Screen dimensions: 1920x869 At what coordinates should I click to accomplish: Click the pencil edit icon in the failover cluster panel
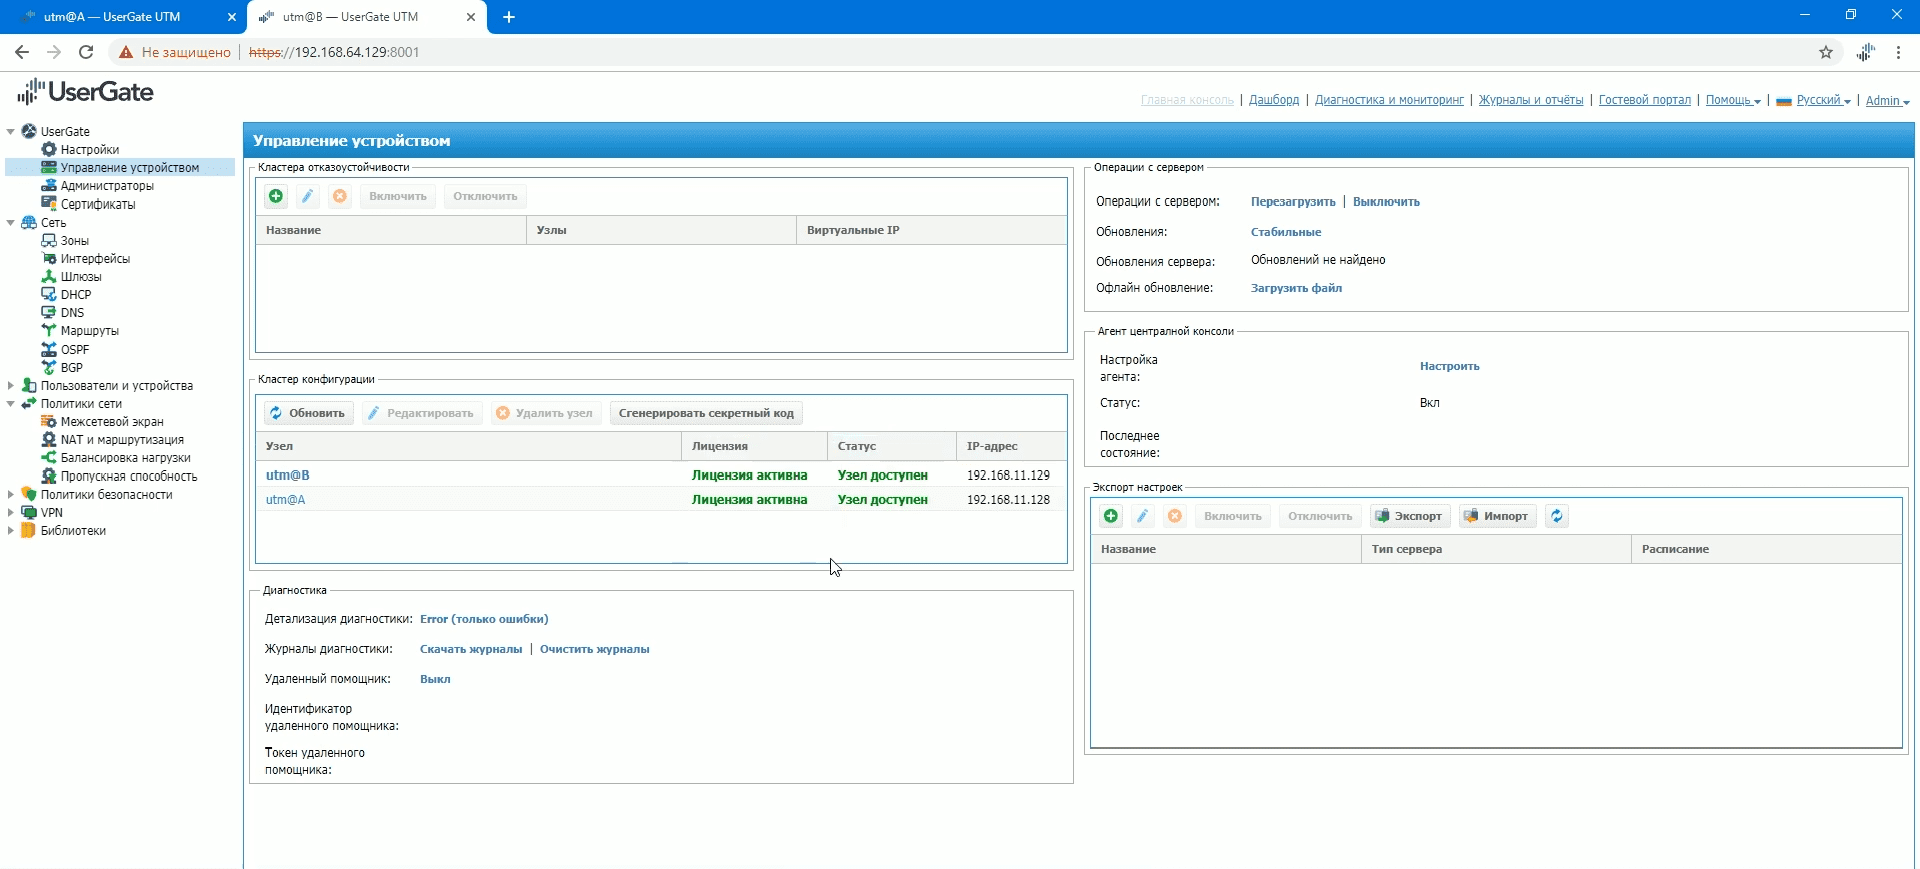tap(308, 196)
